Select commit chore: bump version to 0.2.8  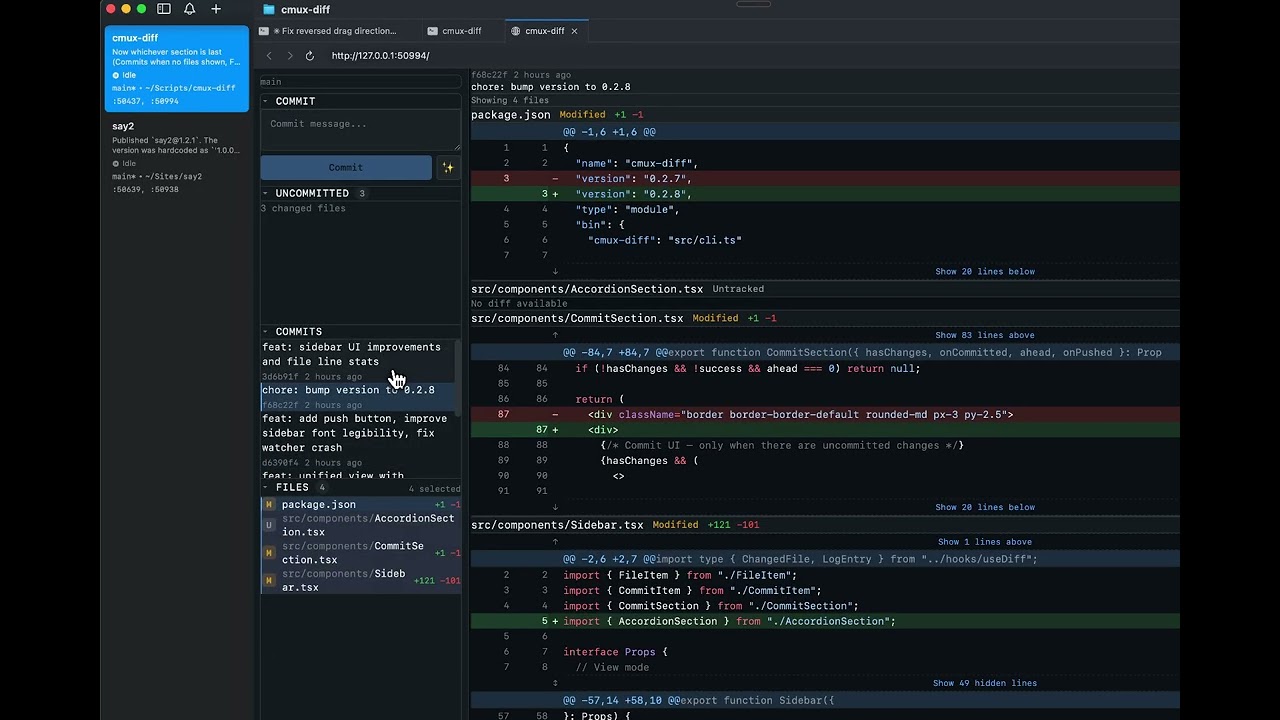coord(358,397)
